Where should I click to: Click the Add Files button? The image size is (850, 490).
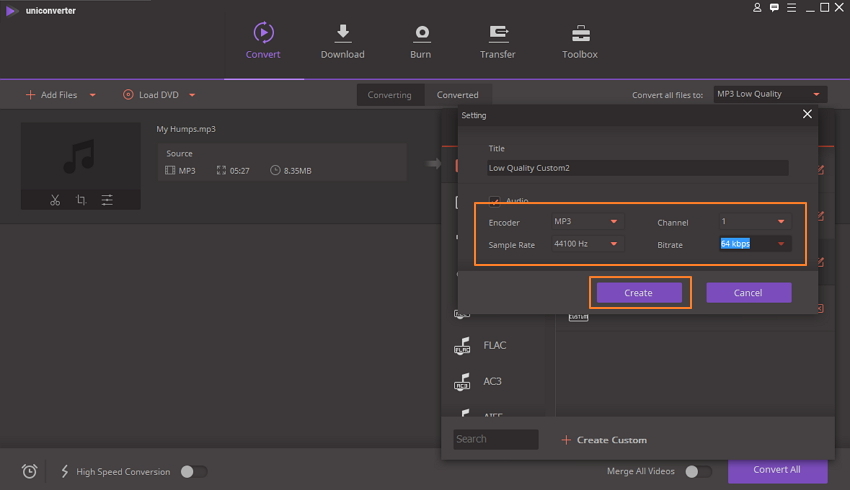tap(51, 95)
